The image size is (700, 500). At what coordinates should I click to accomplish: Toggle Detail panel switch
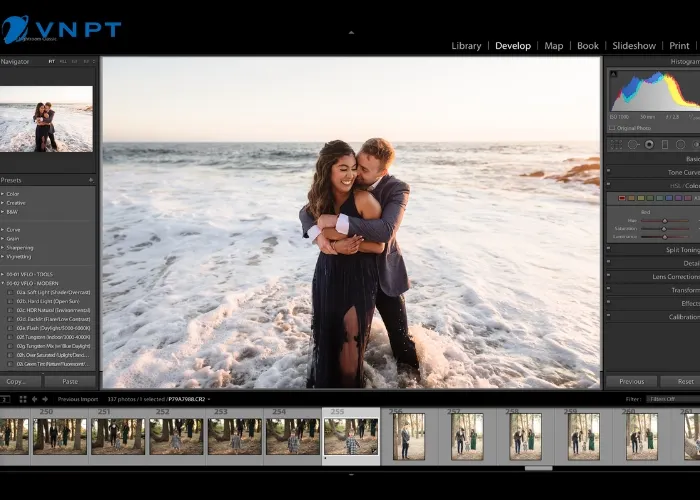click(x=608, y=261)
